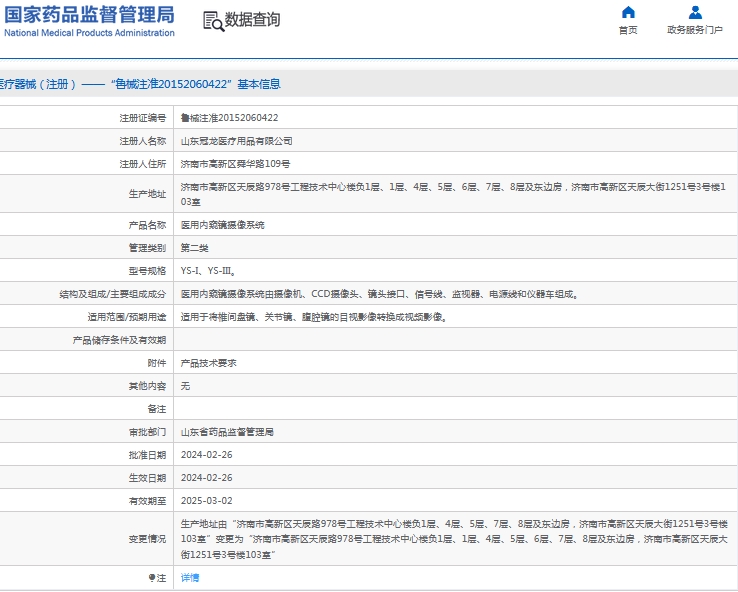The width and height of the screenshot is (738, 592).
Task: Click the 备注 row label
Action: [157, 409]
